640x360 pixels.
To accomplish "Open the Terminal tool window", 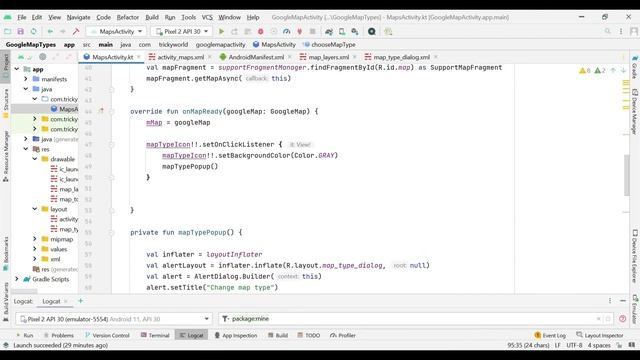I will pos(155,335).
